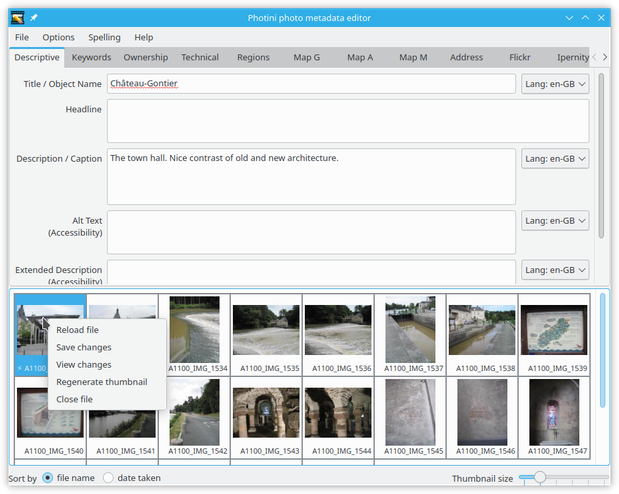
Task: Choose Regenerate thumbnail from context menu
Action: pos(107,382)
